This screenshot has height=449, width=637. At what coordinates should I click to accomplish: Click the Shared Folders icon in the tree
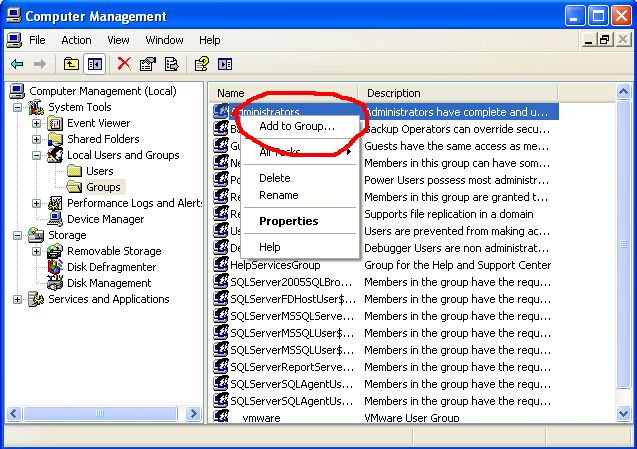pyautogui.click(x=55, y=139)
